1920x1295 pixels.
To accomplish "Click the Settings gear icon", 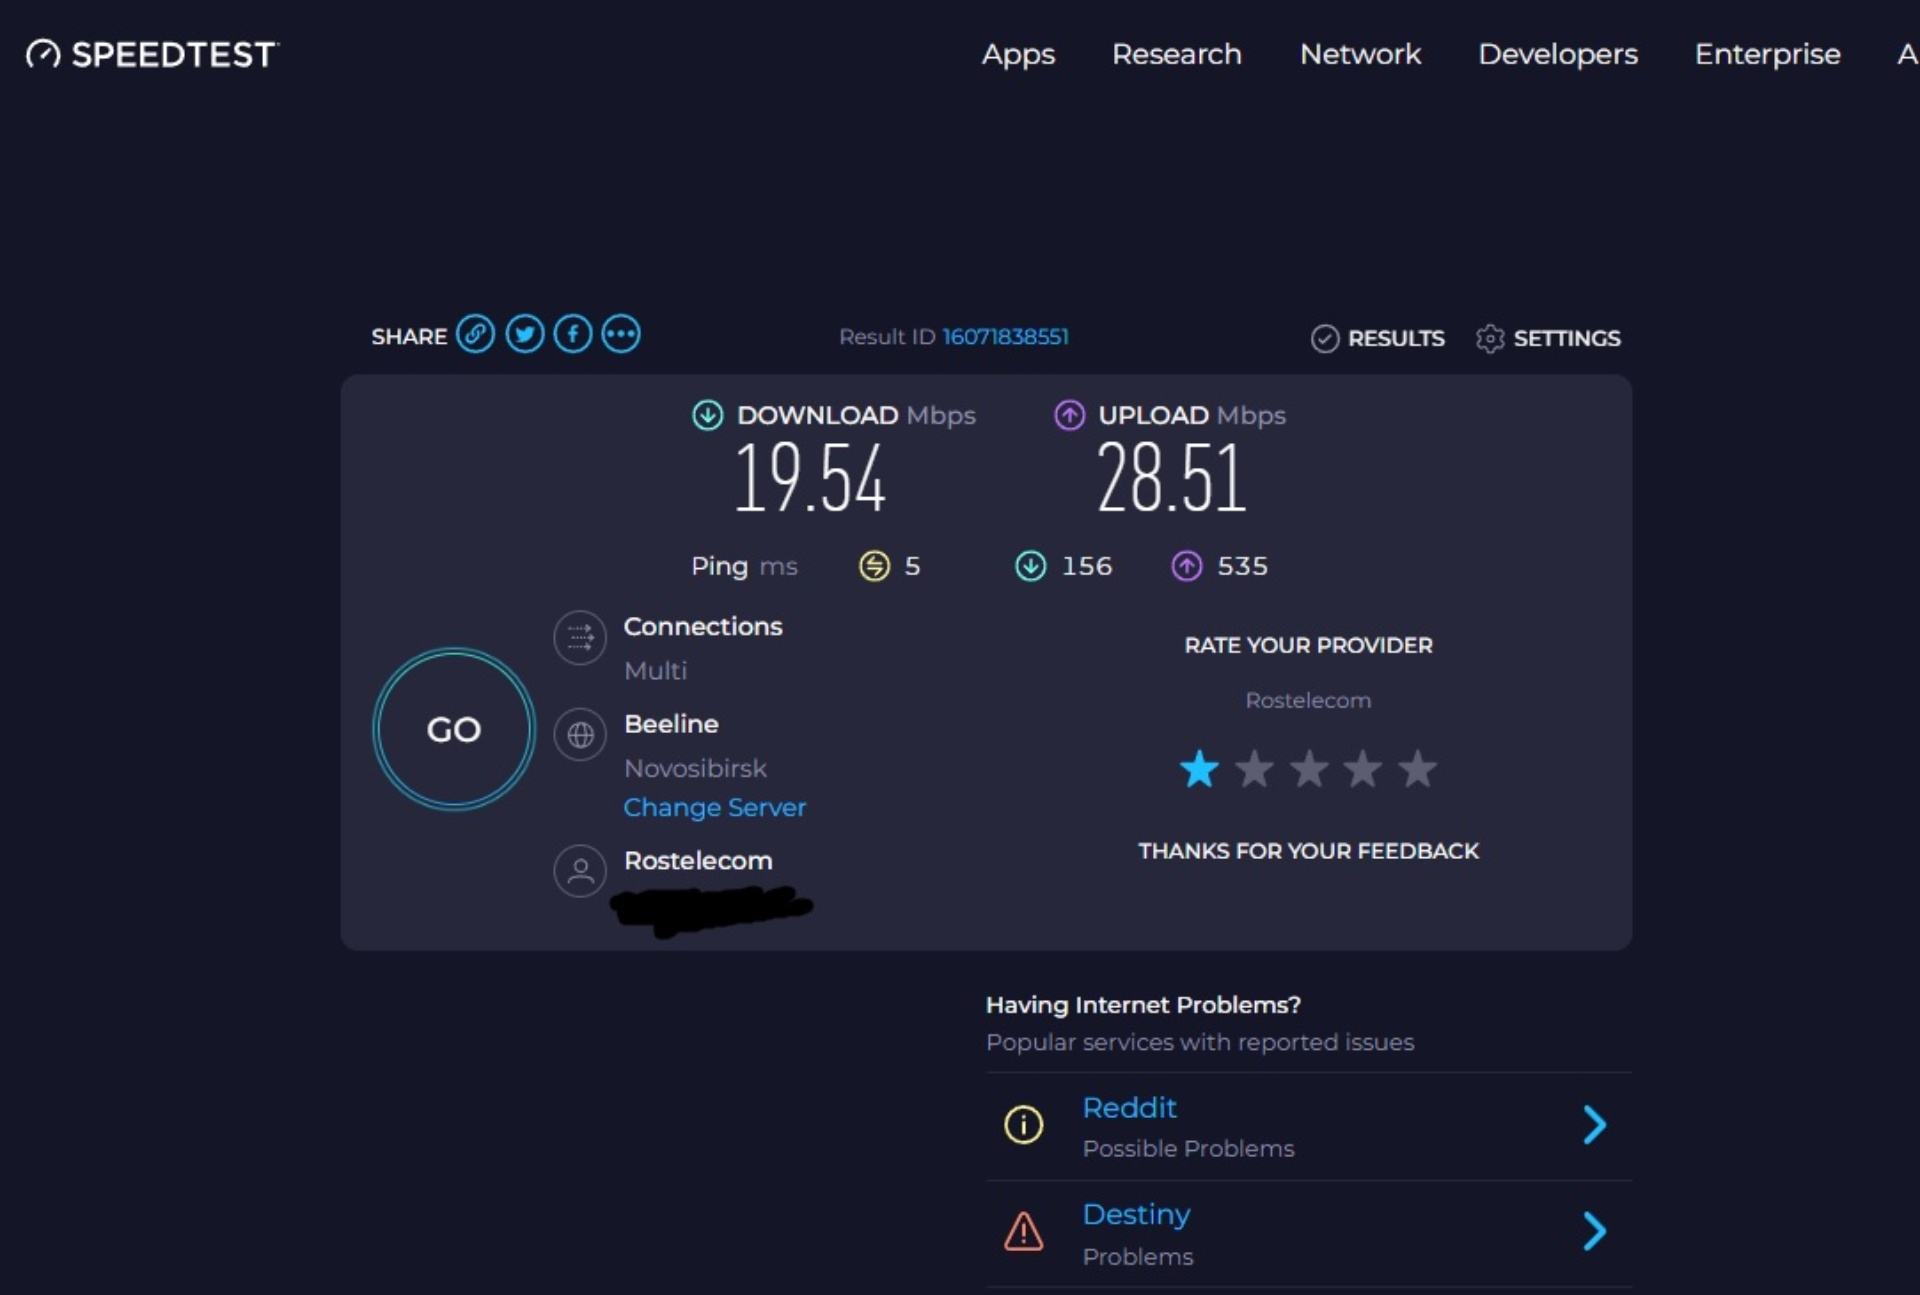I will (x=1490, y=339).
